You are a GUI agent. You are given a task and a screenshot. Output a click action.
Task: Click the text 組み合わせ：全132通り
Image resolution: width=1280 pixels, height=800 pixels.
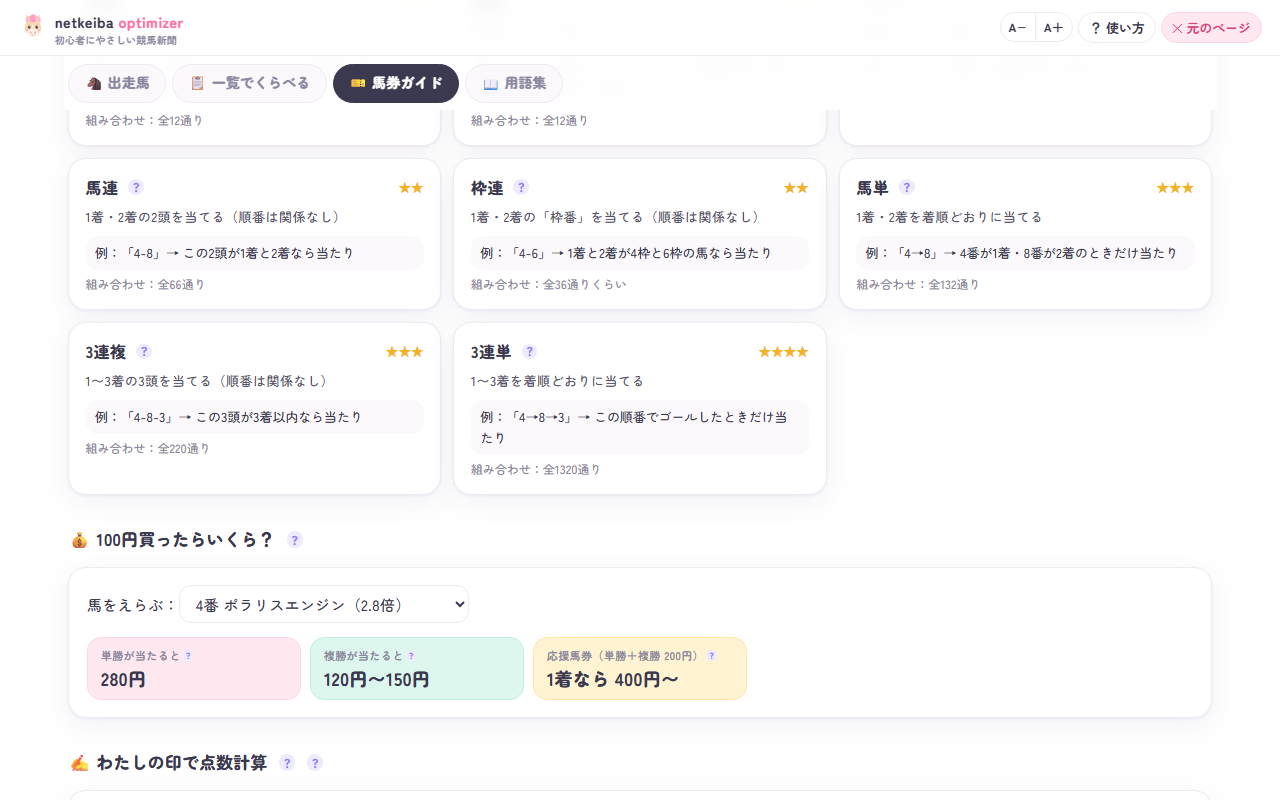click(x=918, y=285)
